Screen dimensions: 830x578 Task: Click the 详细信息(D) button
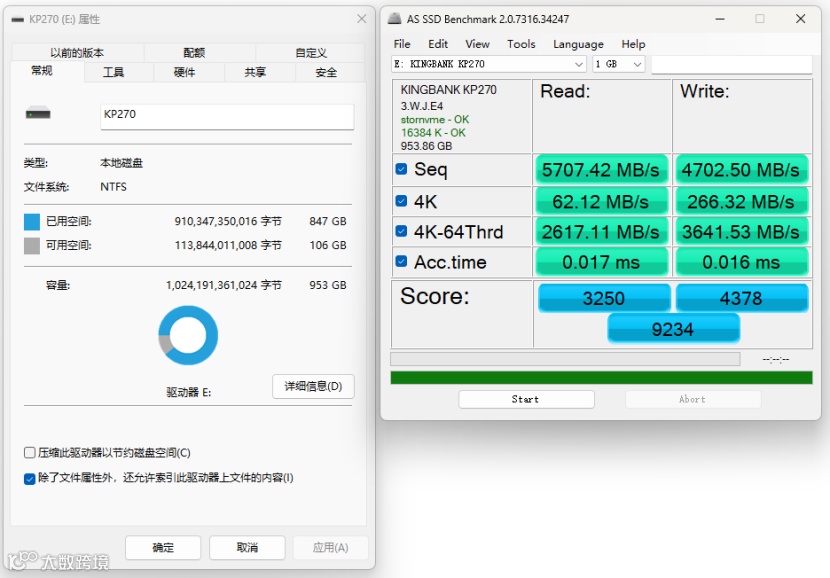(x=313, y=386)
